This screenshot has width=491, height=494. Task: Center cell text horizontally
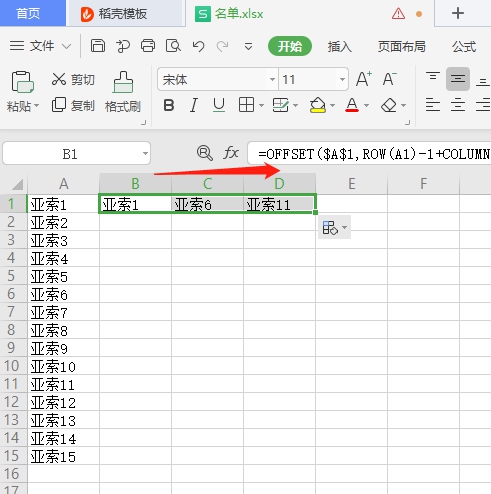tap(458, 105)
